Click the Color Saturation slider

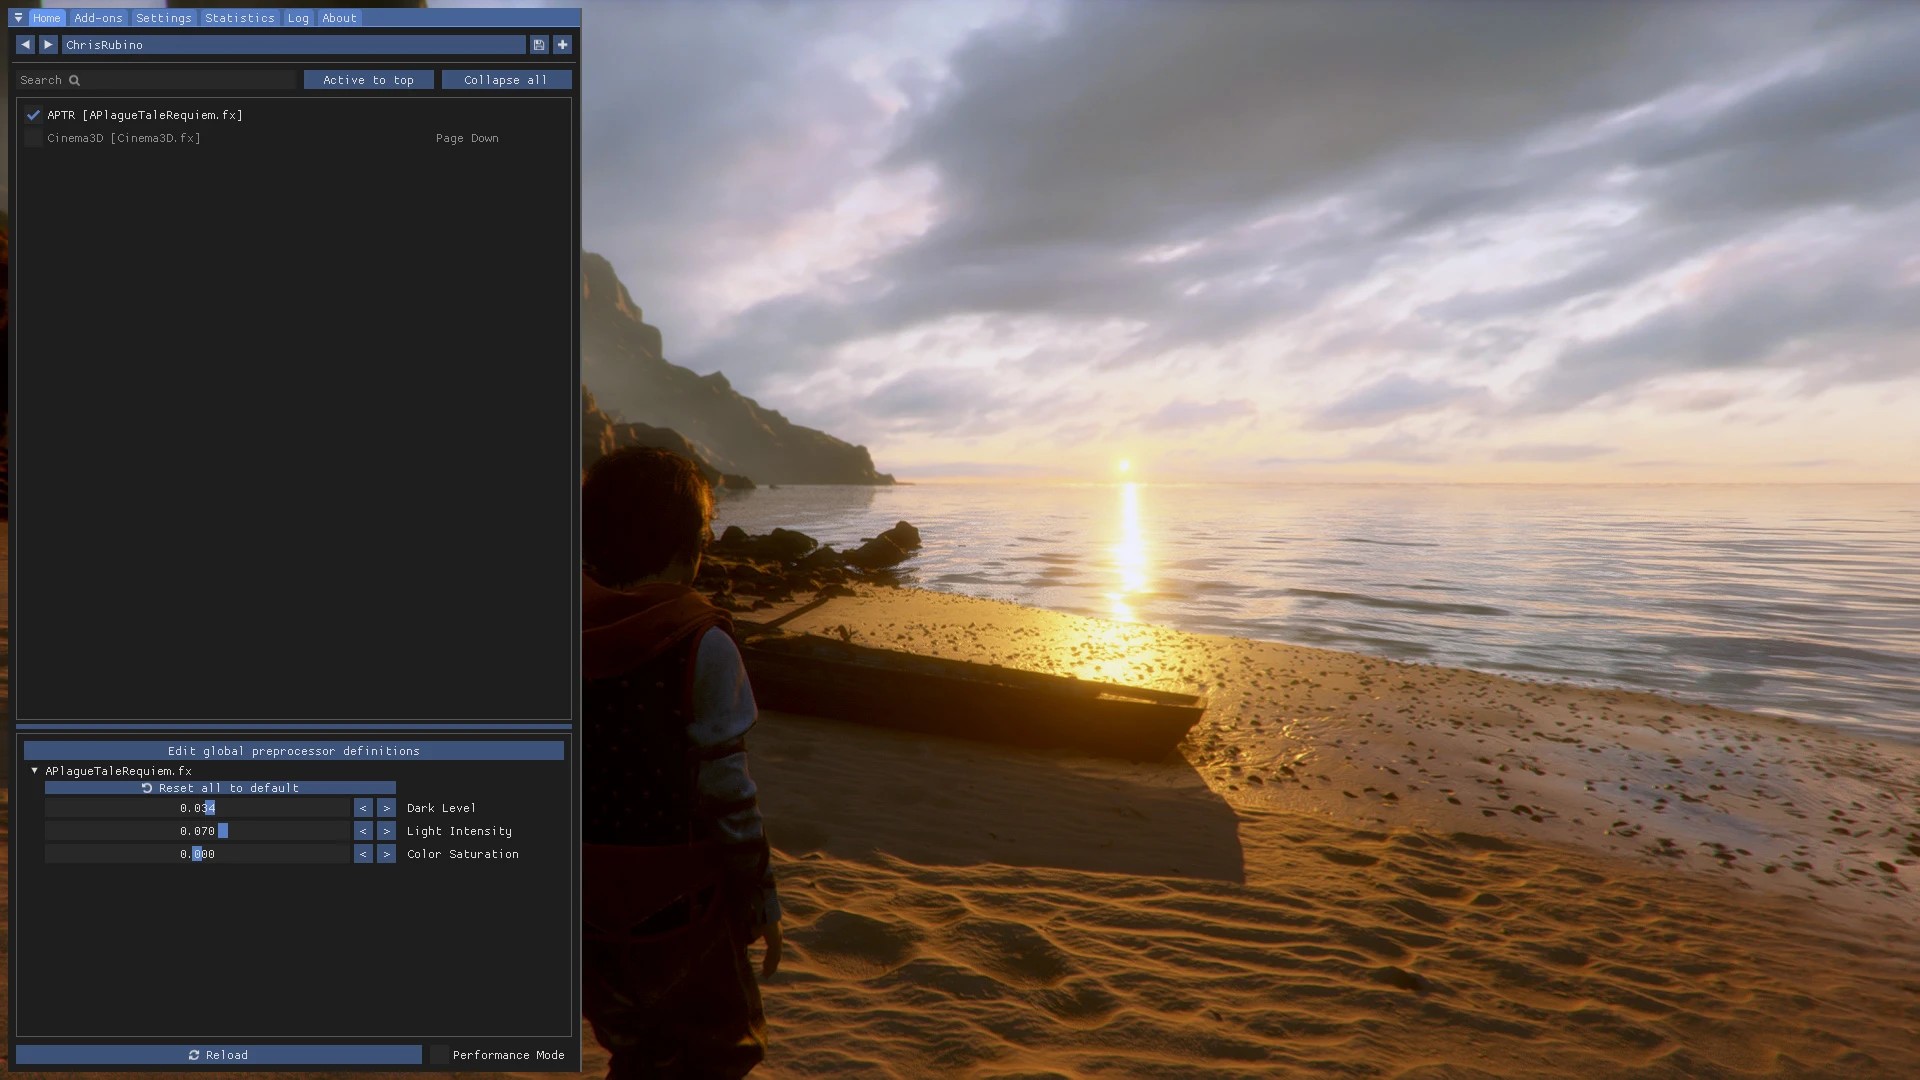(x=198, y=854)
